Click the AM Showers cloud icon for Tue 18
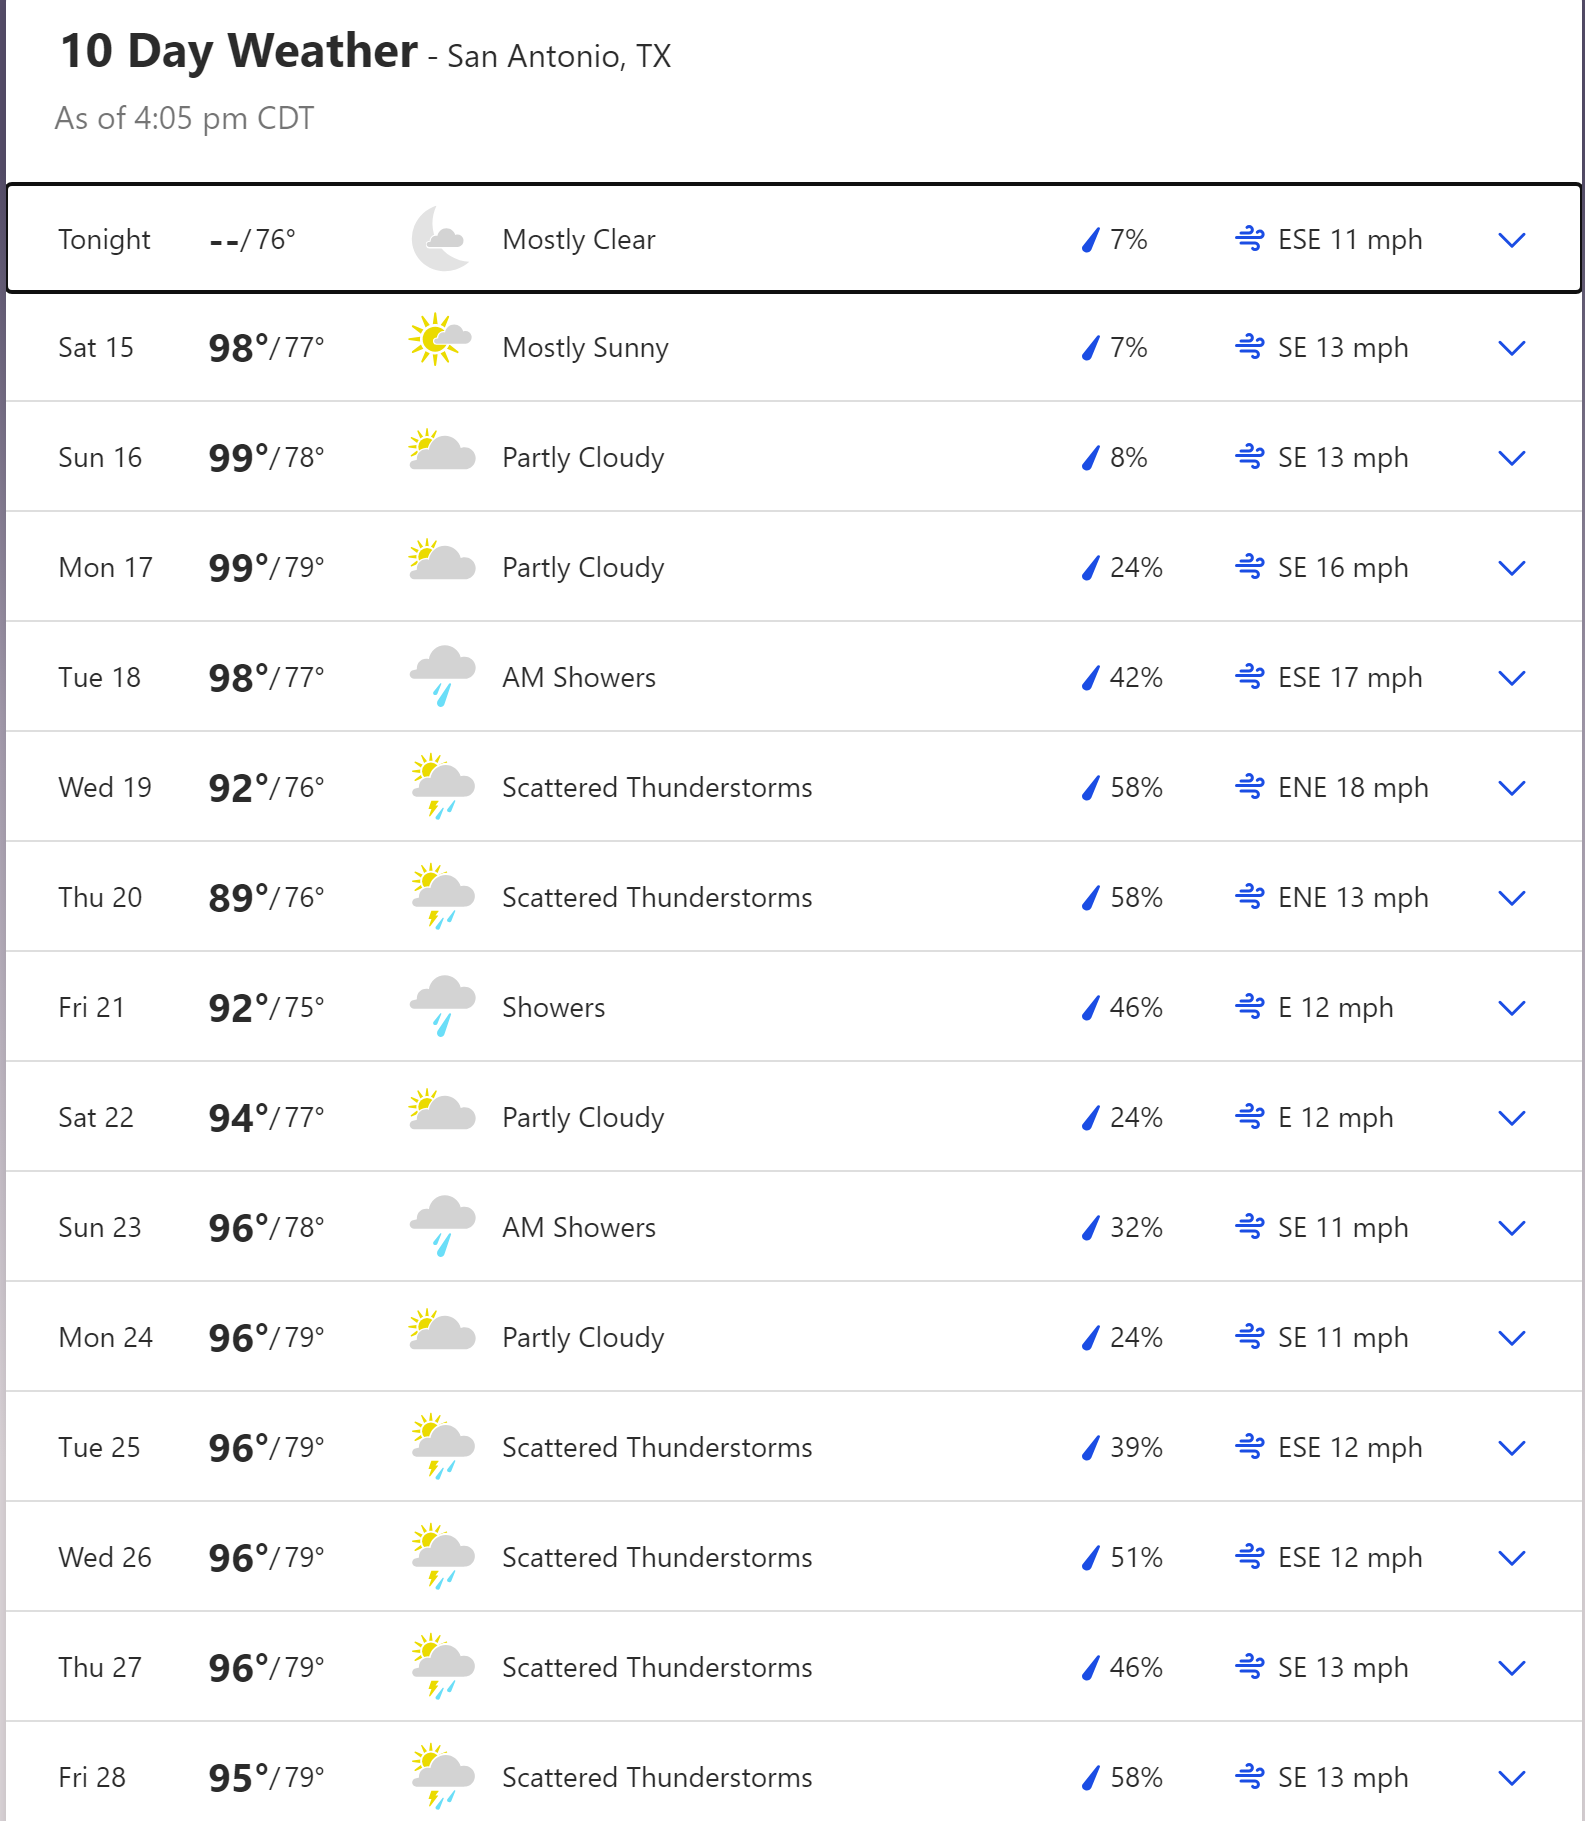1585x1821 pixels. click(442, 676)
